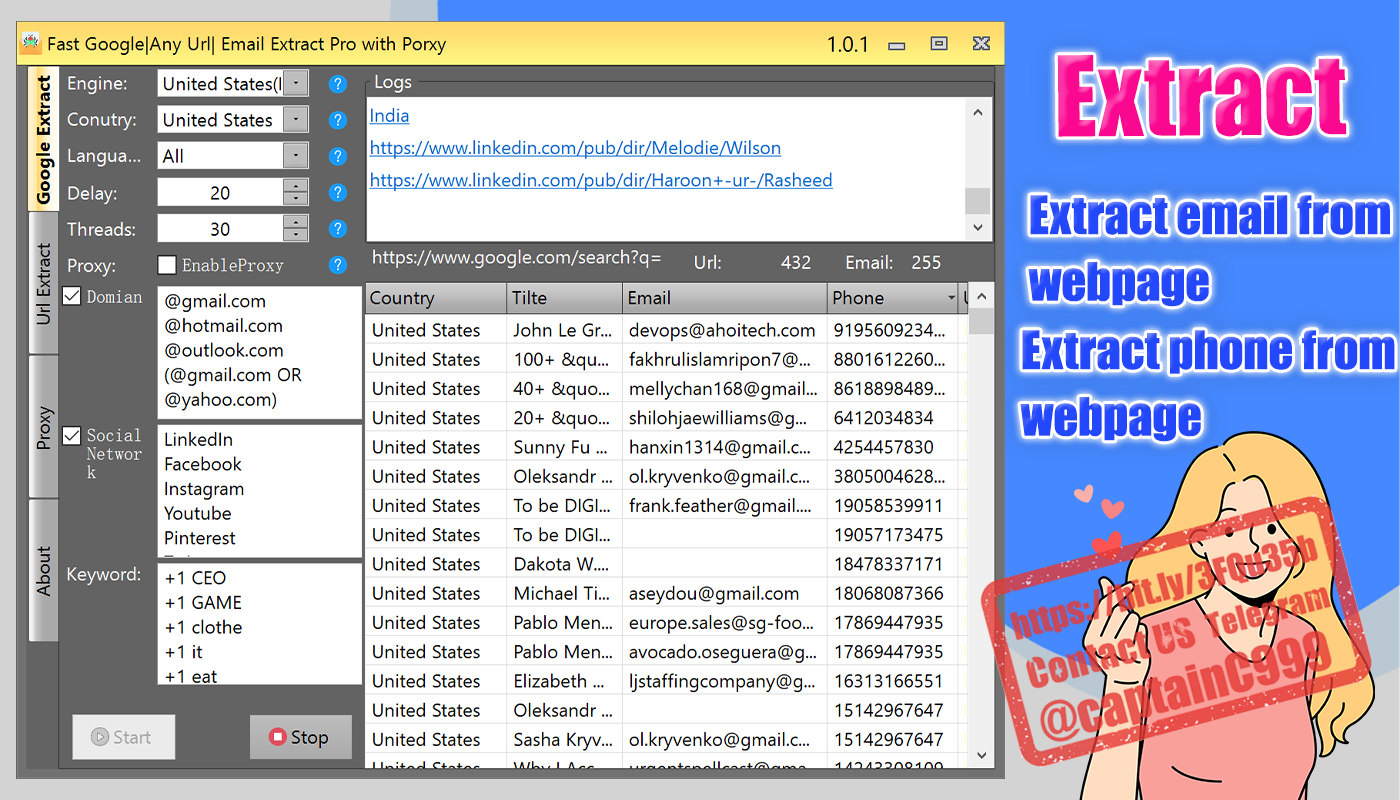Viewport: 1400px width, 800px height.
Task: Expand the Country dropdown showing United States
Action: (295, 119)
